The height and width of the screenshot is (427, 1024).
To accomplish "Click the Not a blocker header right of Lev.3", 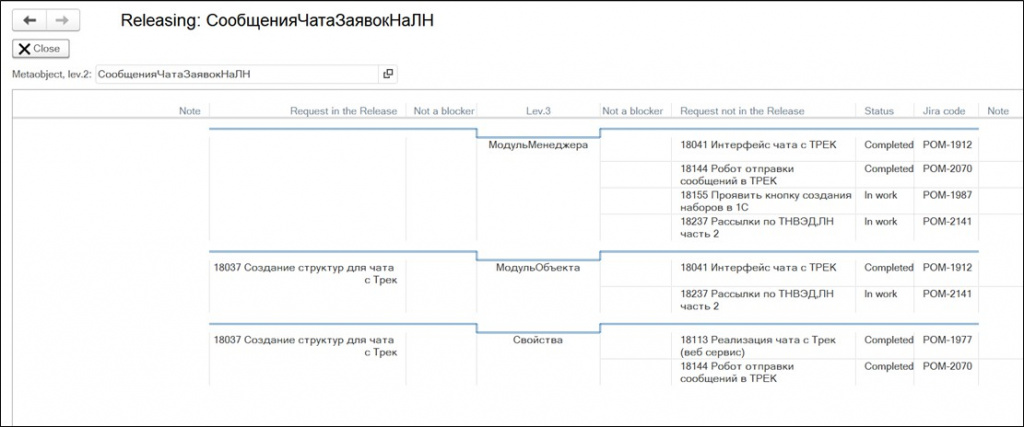I will (633, 111).
